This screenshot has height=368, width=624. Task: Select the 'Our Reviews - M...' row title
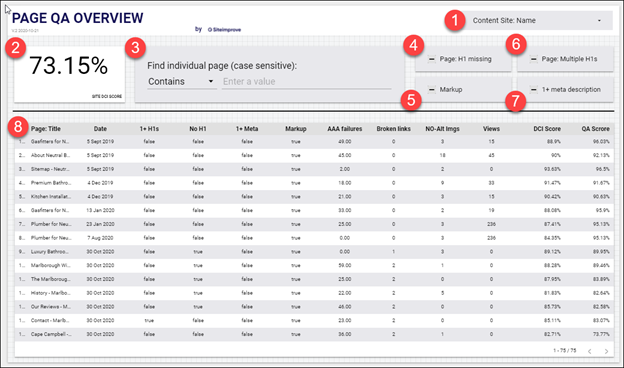51,307
